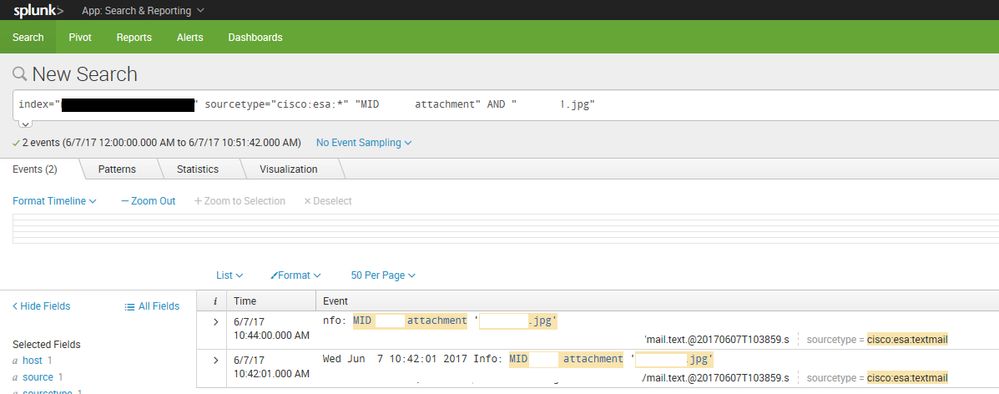The width and height of the screenshot is (999, 394).
Task: Change the 50 Per Page setting
Action: [383, 275]
